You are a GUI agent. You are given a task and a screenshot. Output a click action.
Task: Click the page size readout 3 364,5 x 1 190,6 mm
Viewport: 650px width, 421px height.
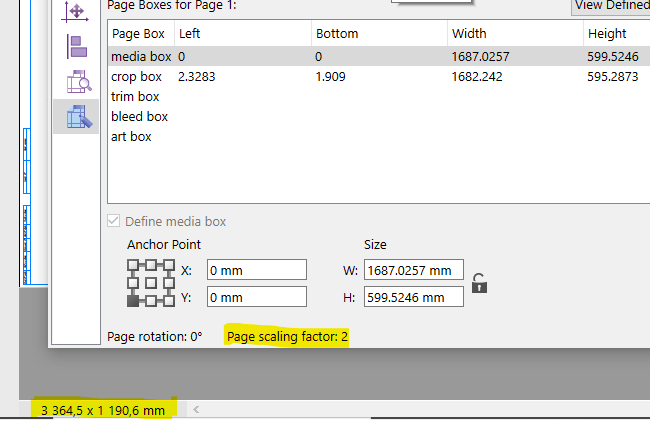click(x=103, y=411)
